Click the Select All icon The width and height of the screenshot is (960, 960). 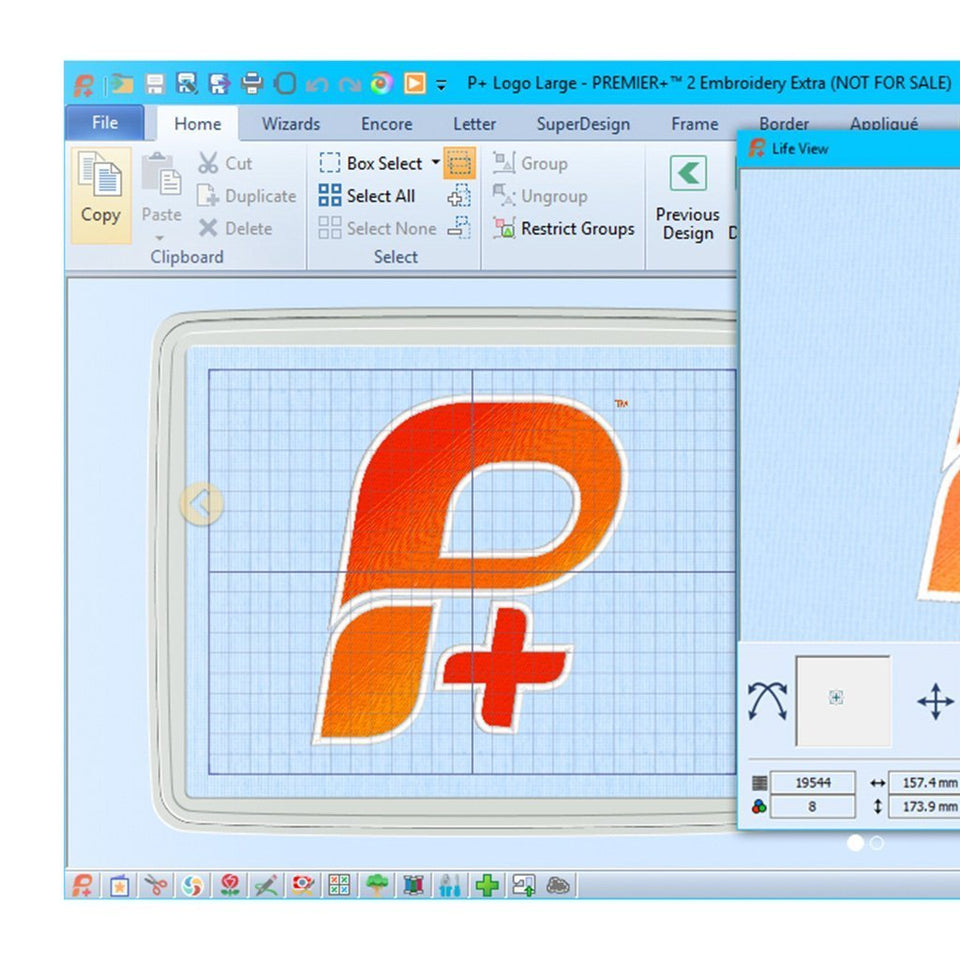(330, 196)
